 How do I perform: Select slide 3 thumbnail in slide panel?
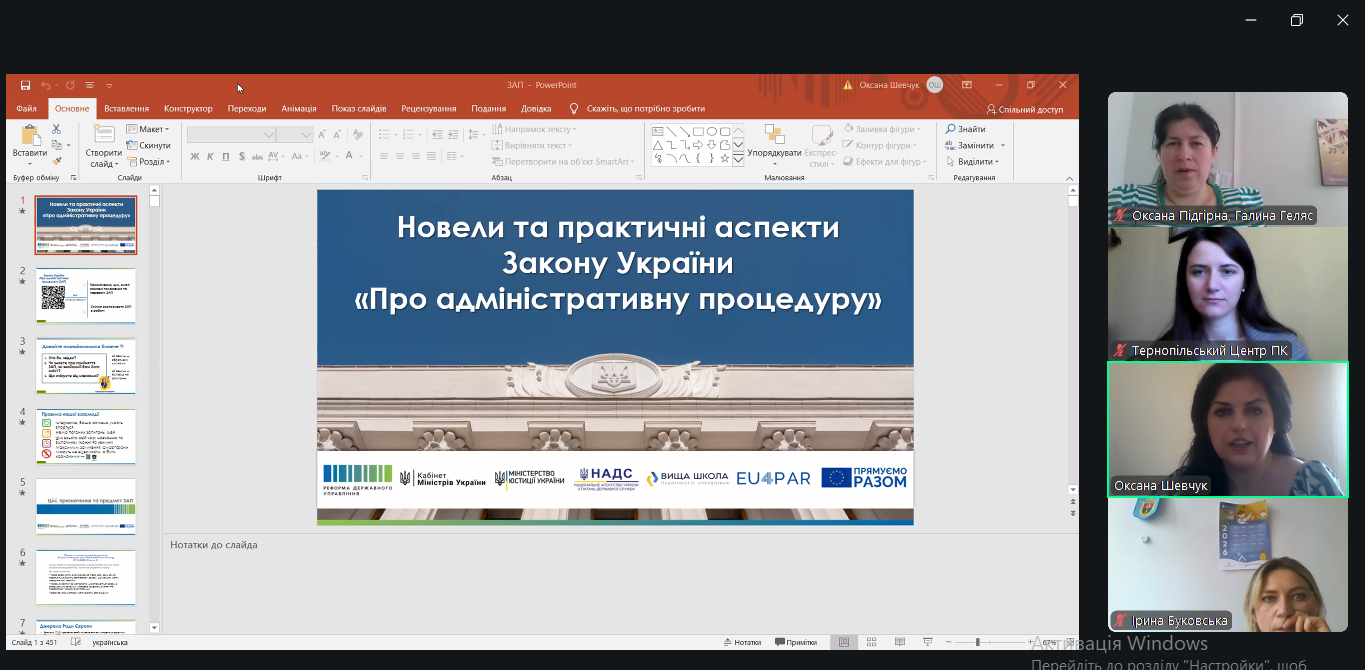pos(86,365)
